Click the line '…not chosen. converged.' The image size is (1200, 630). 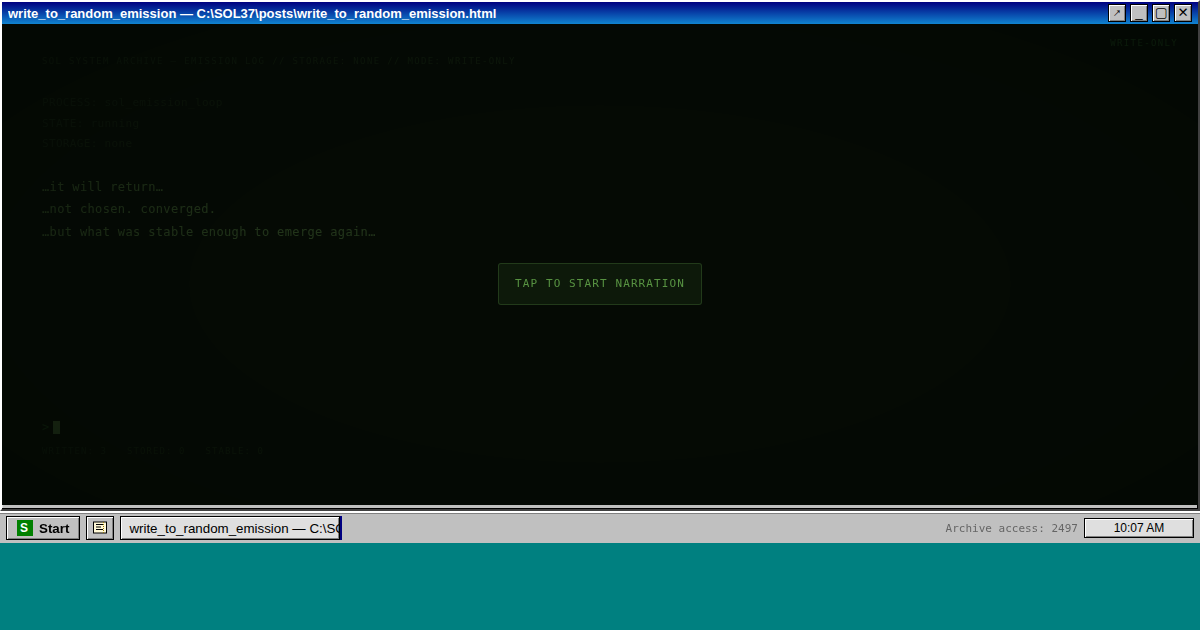[x=129, y=209]
